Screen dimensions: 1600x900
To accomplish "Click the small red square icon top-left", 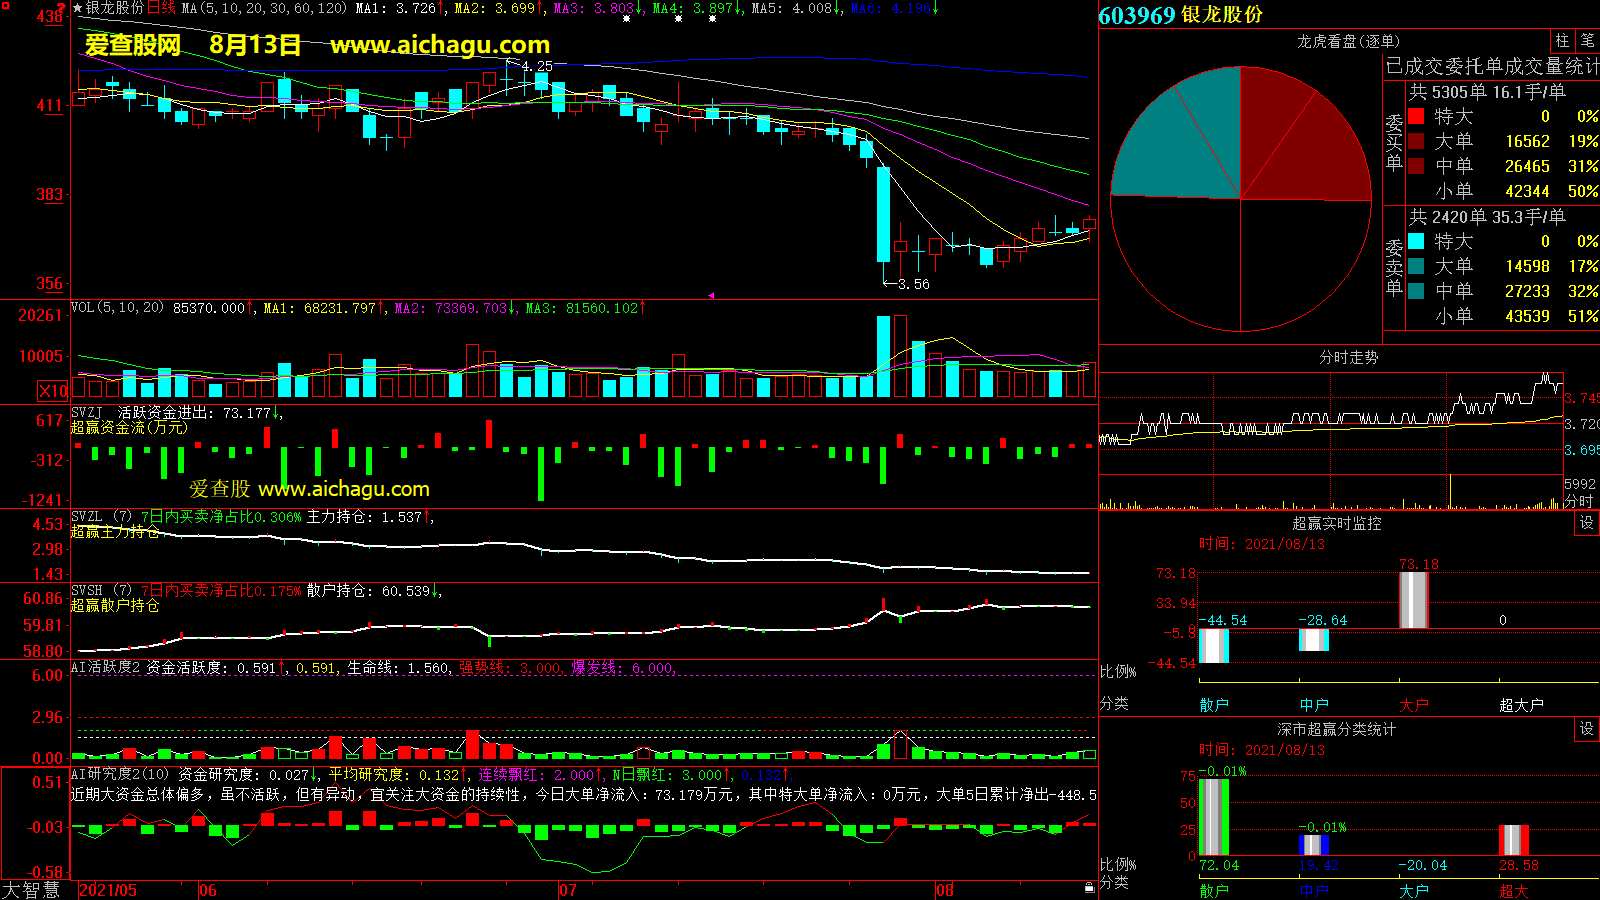I will (6, 7).
